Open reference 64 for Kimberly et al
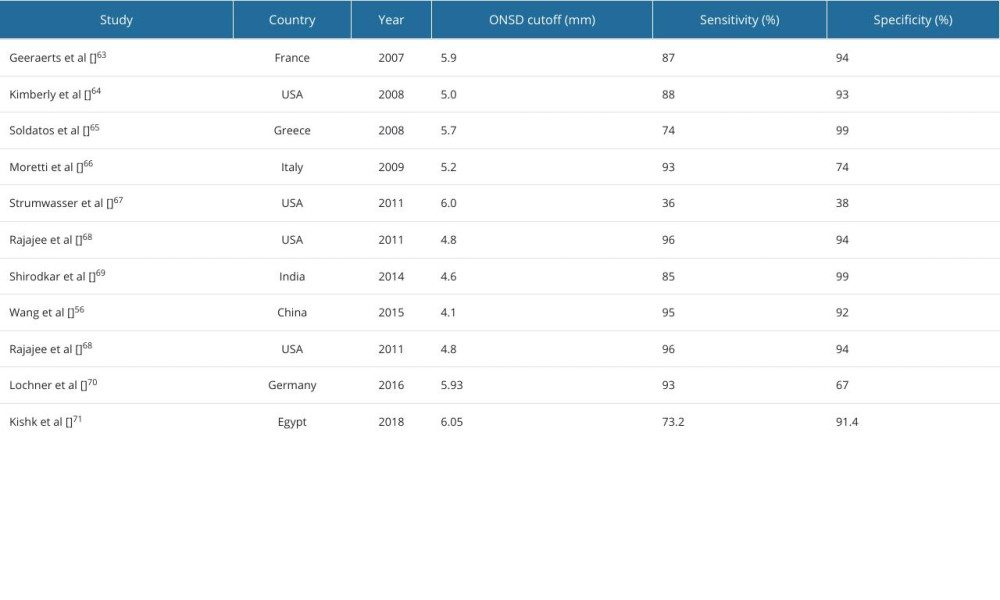The width and height of the screenshot is (1000, 600). tap(96, 91)
